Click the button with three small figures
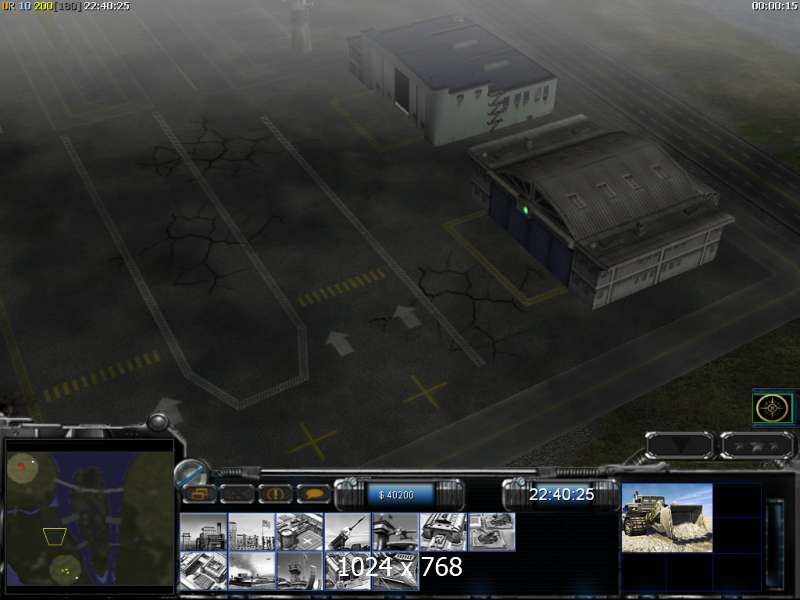 click(x=757, y=445)
